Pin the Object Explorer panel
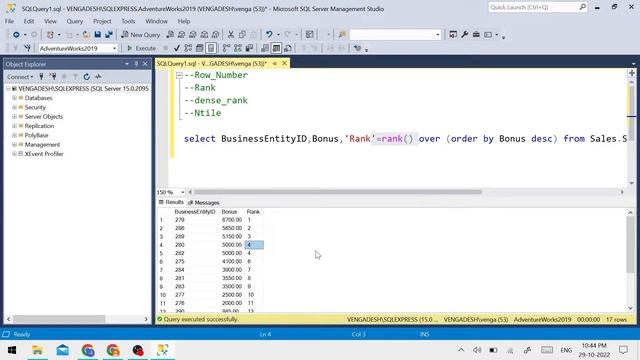This screenshot has width=640, height=360. 136,64
